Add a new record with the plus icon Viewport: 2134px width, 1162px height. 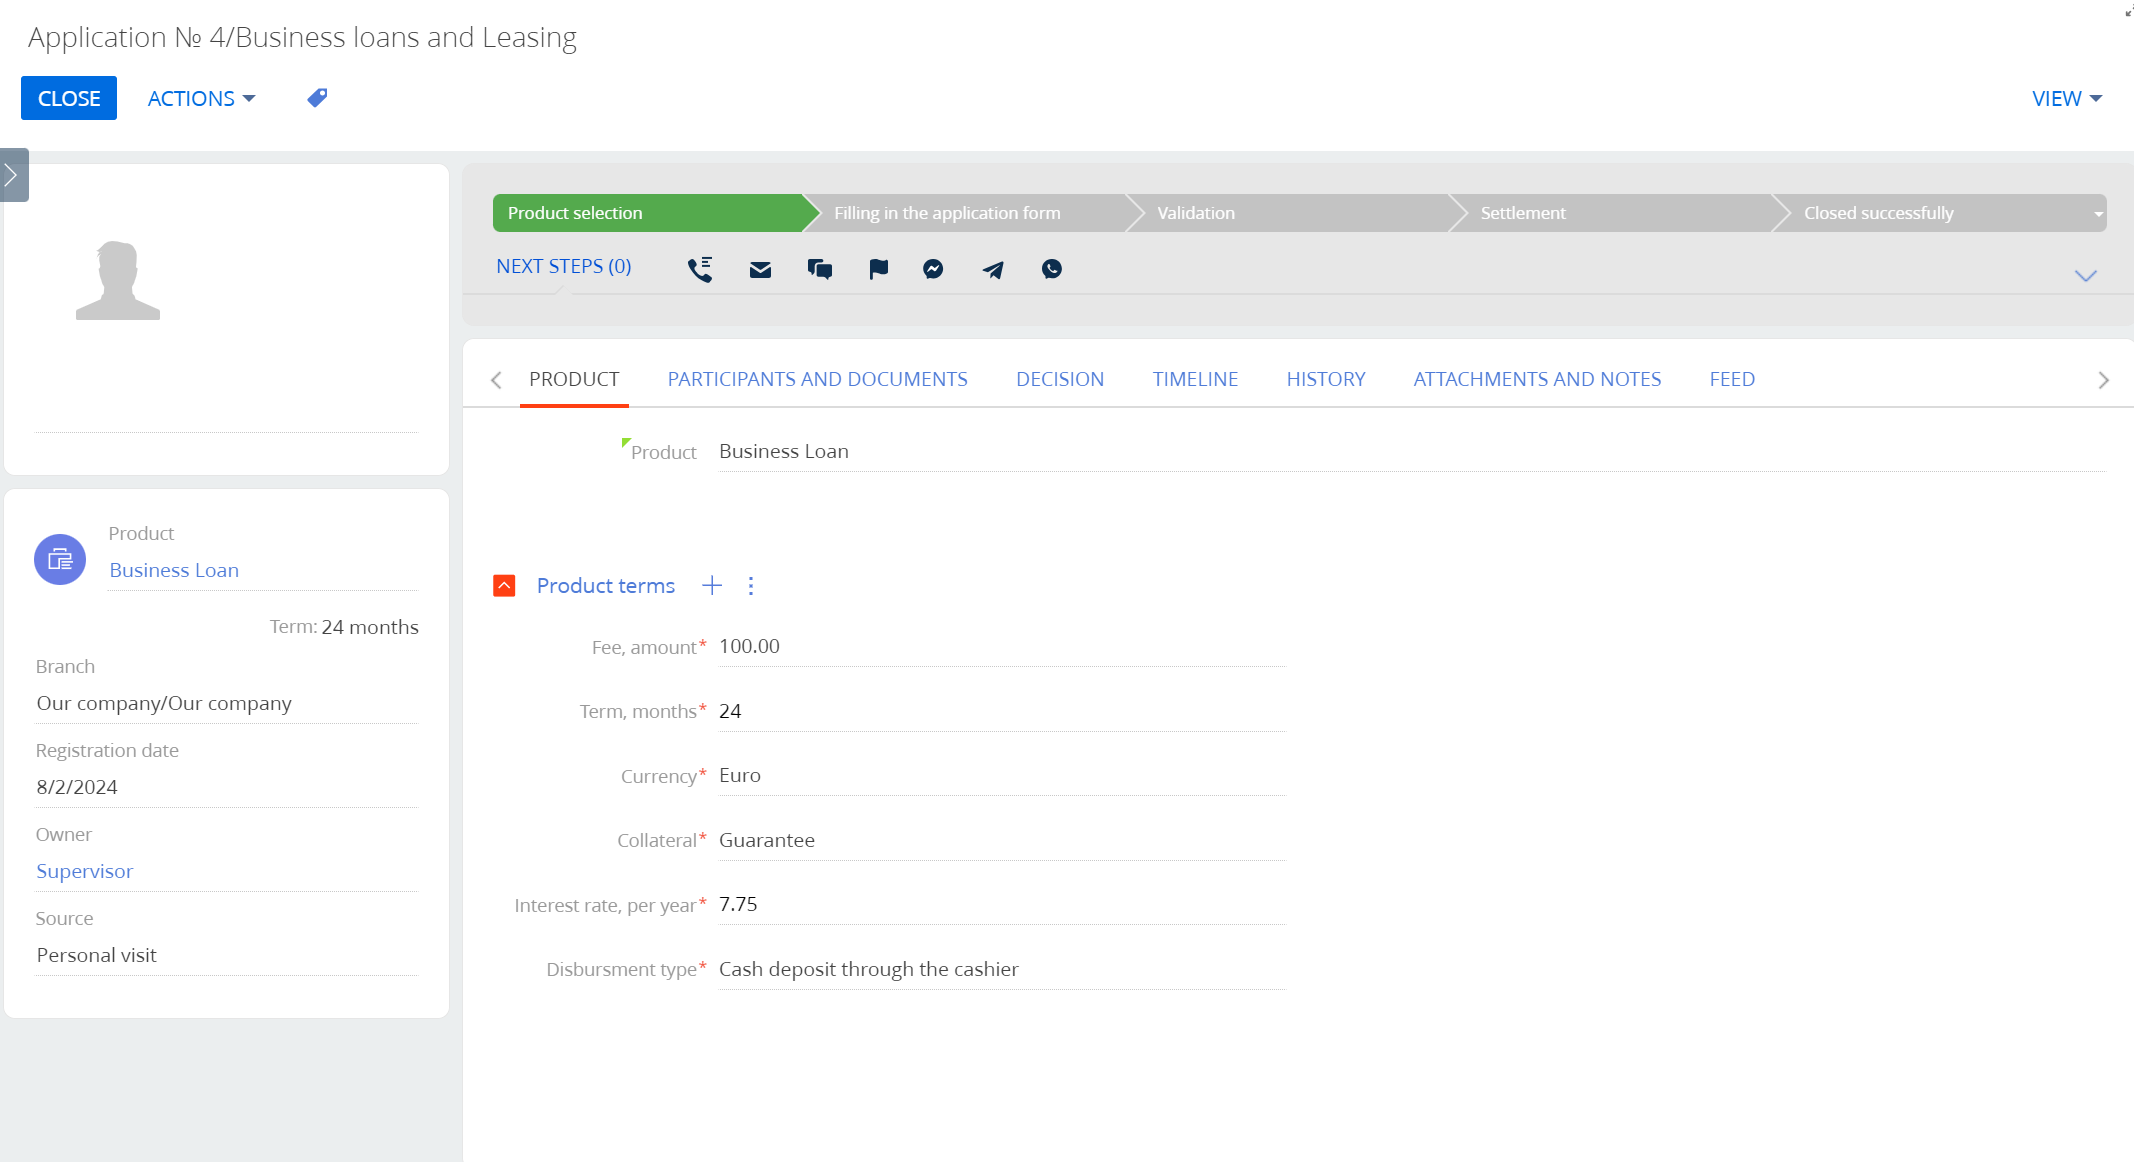[712, 585]
